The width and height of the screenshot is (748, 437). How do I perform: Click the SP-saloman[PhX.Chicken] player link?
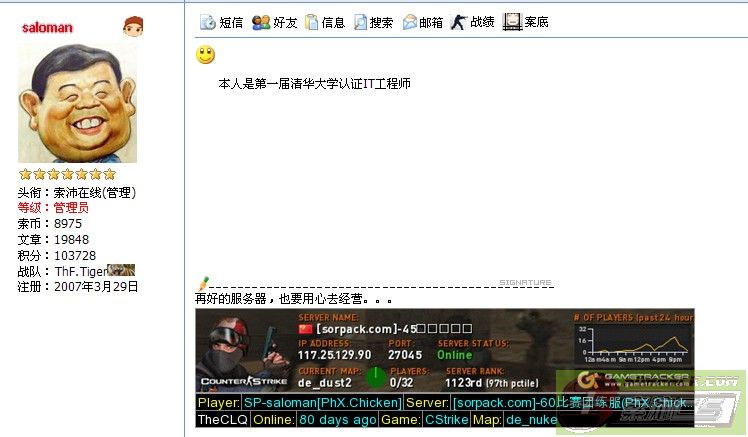tap(322, 403)
